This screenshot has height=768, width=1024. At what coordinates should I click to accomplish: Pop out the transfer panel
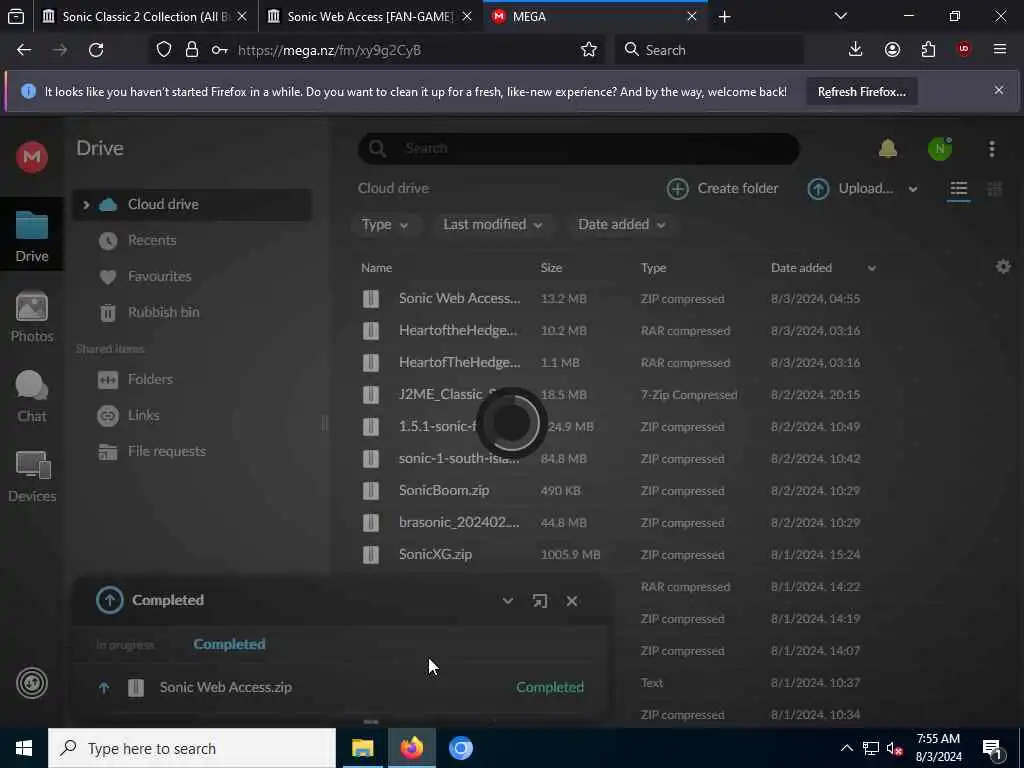click(539, 601)
